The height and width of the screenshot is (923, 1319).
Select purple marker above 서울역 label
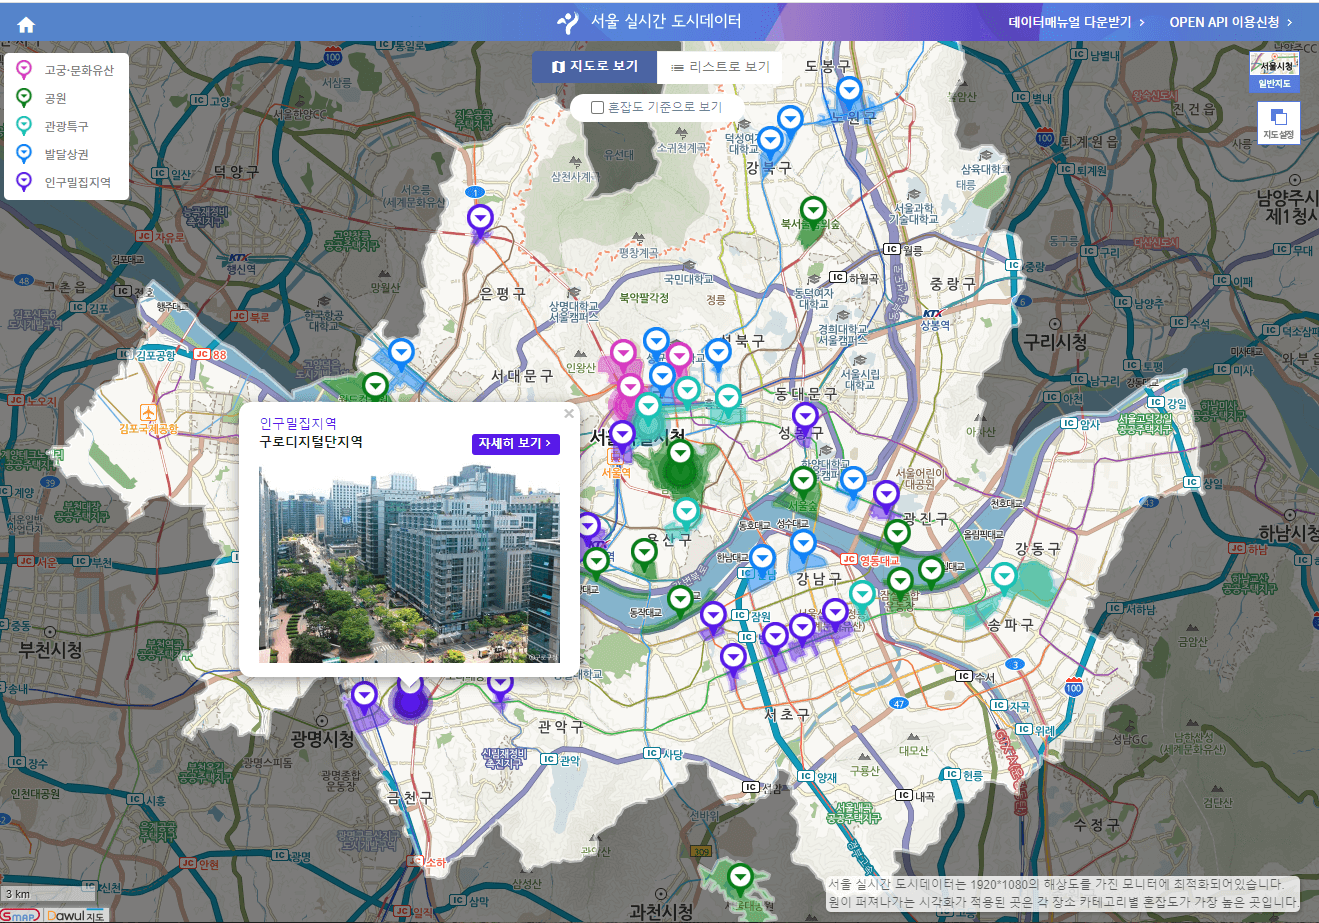[623, 437]
